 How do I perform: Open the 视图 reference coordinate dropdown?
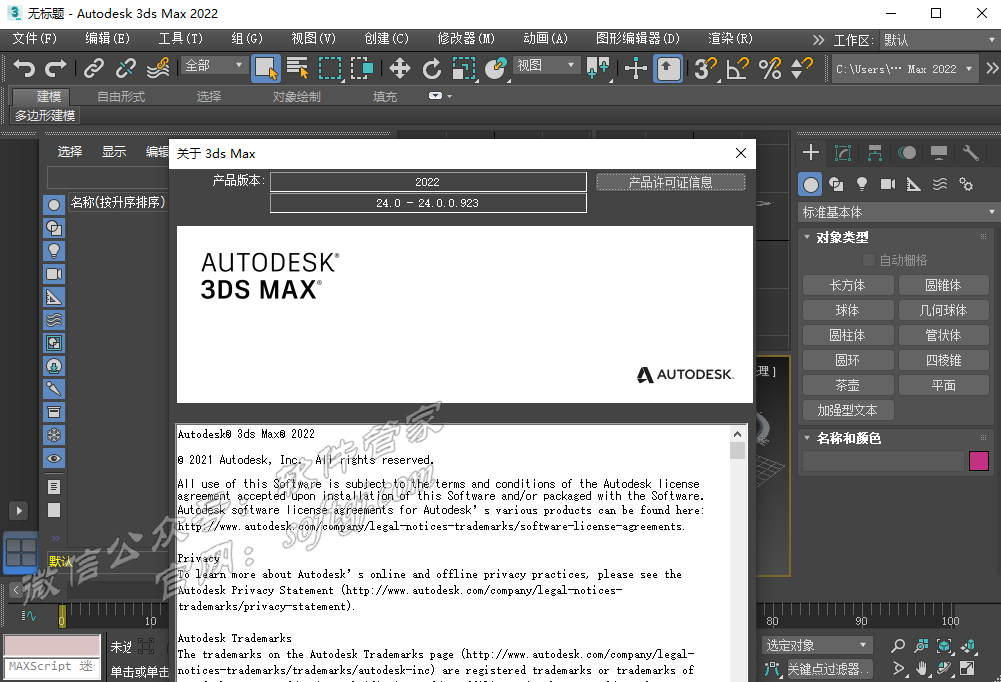[x=546, y=65]
